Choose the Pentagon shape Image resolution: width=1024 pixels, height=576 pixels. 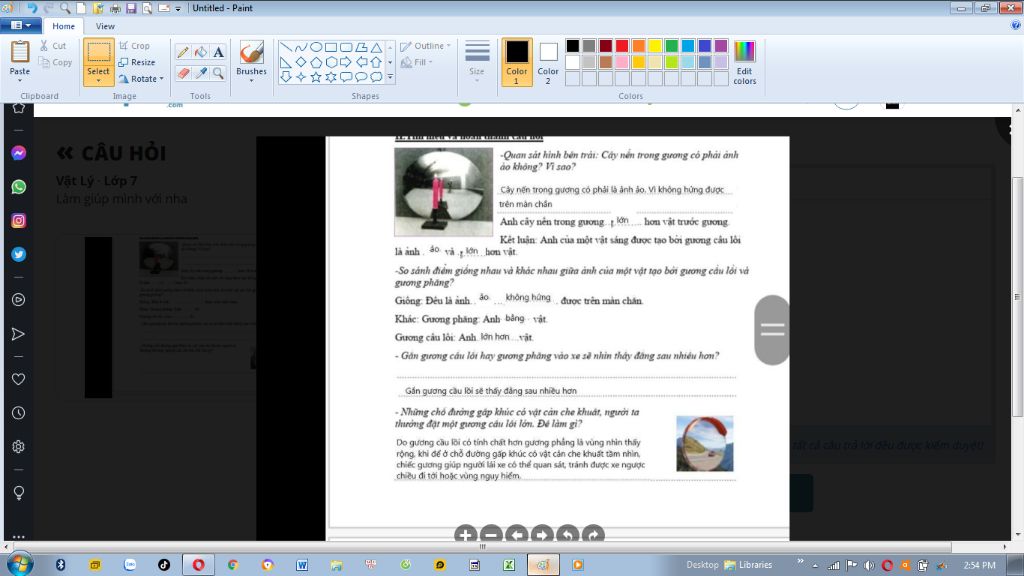click(316, 62)
